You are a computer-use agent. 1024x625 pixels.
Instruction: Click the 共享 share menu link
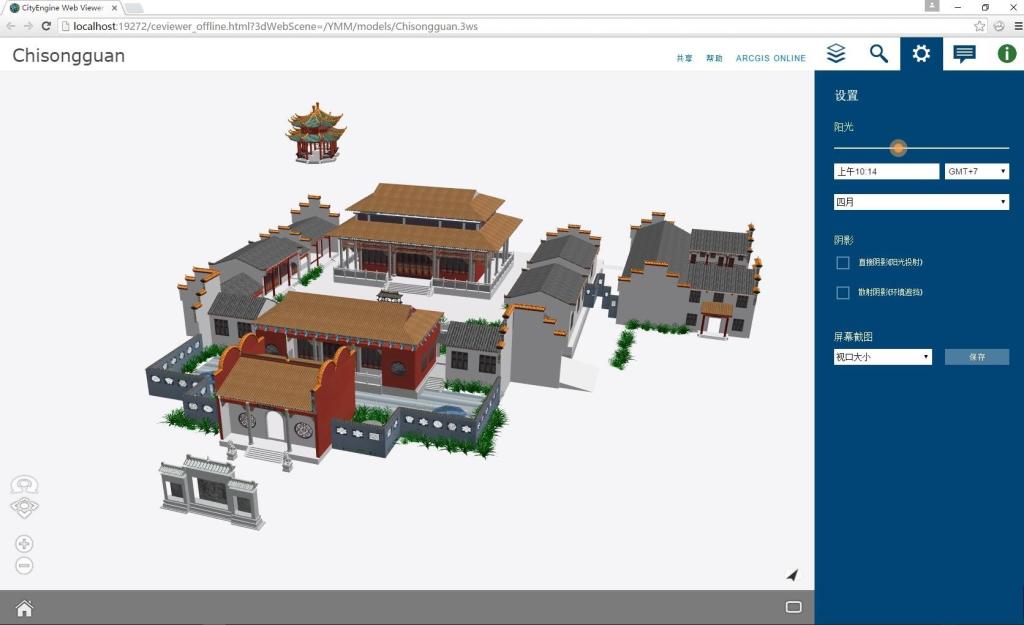[x=684, y=59]
